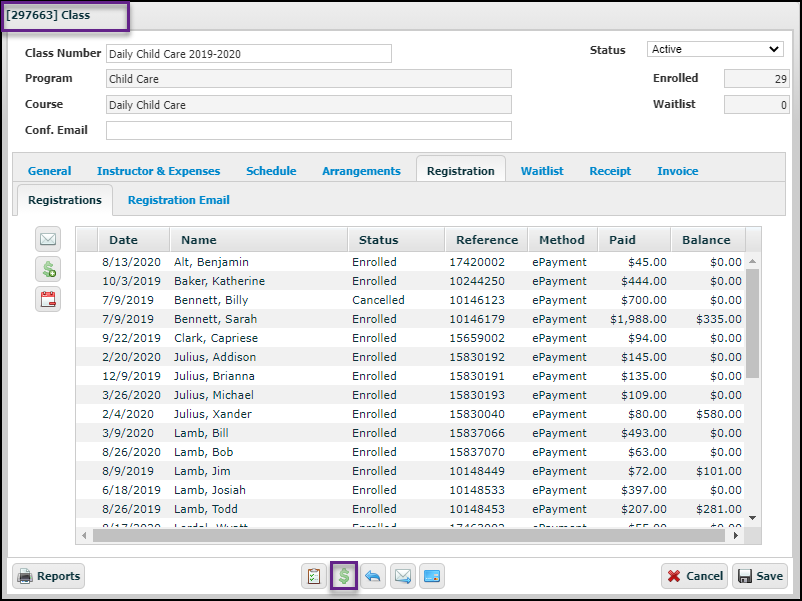Select the row for Baker, Katherine
The height and width of the screenshot is (601, 802).
point(410,281)
